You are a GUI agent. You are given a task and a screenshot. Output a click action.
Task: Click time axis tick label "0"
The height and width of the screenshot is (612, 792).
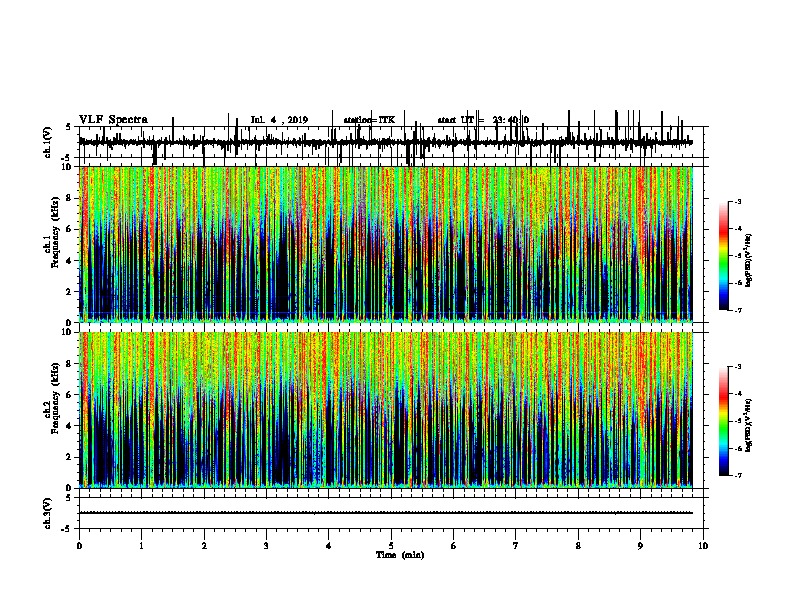(79, 546)
